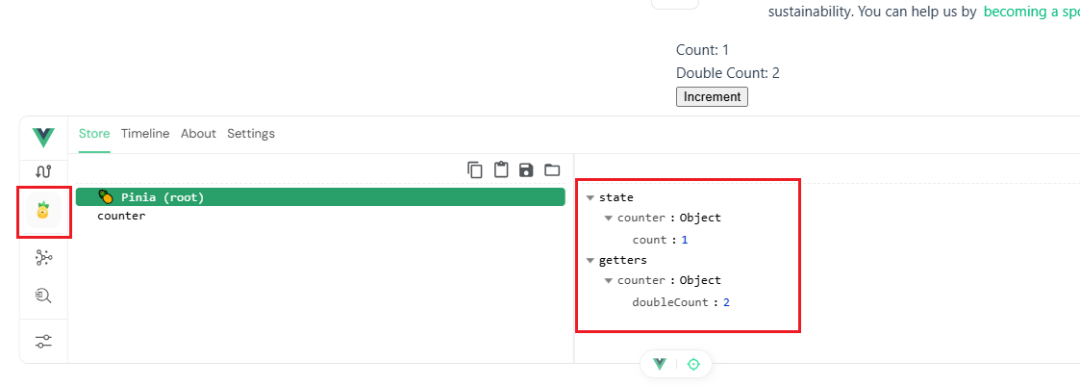Switch to the Settings tab
This screenshot has width=1080, height=387.
pyautogui.click(x=251, y=134)
